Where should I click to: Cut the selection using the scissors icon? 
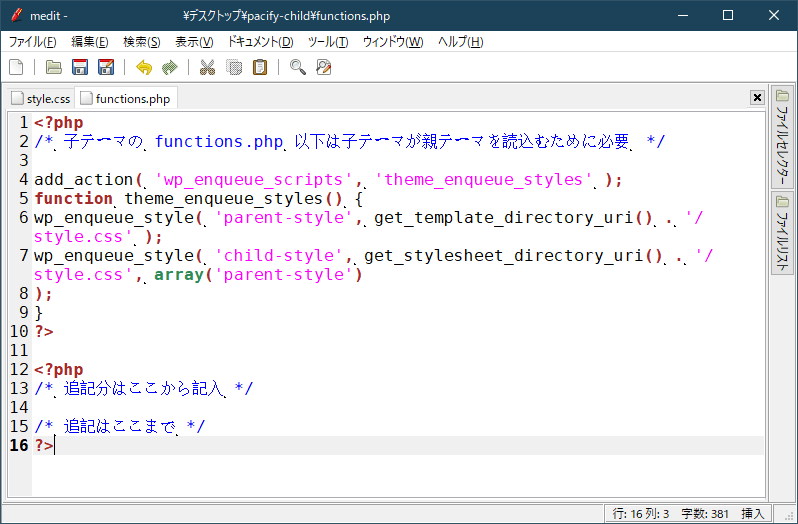coord(207,67)
